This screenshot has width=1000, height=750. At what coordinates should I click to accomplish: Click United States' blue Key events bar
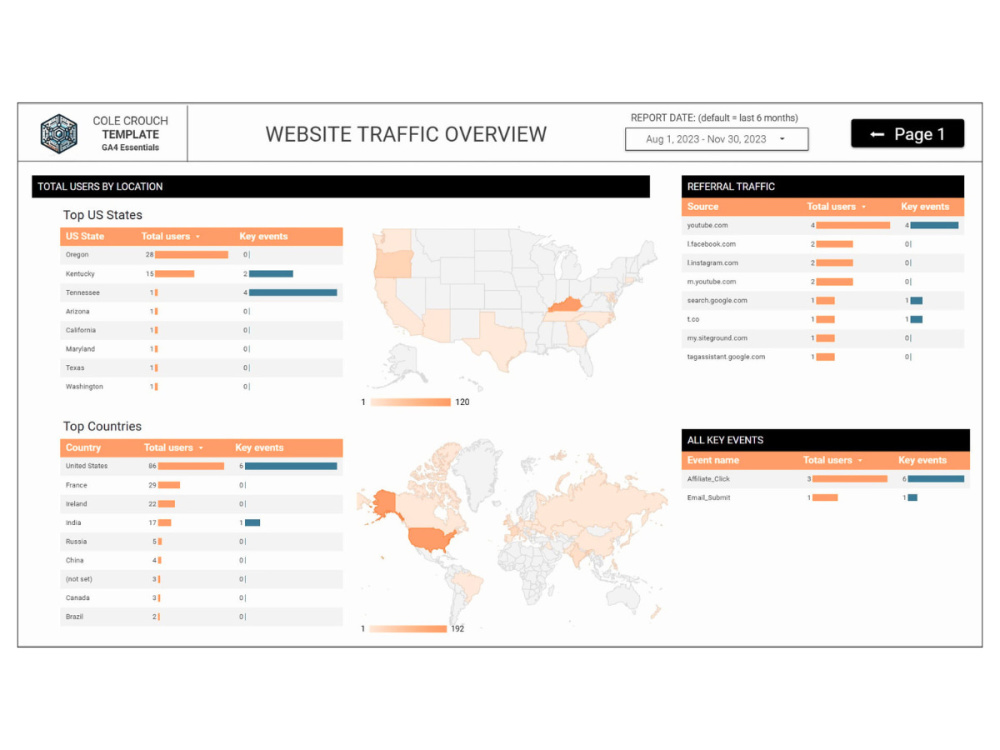pyautogui.click(x=291, y=466)
